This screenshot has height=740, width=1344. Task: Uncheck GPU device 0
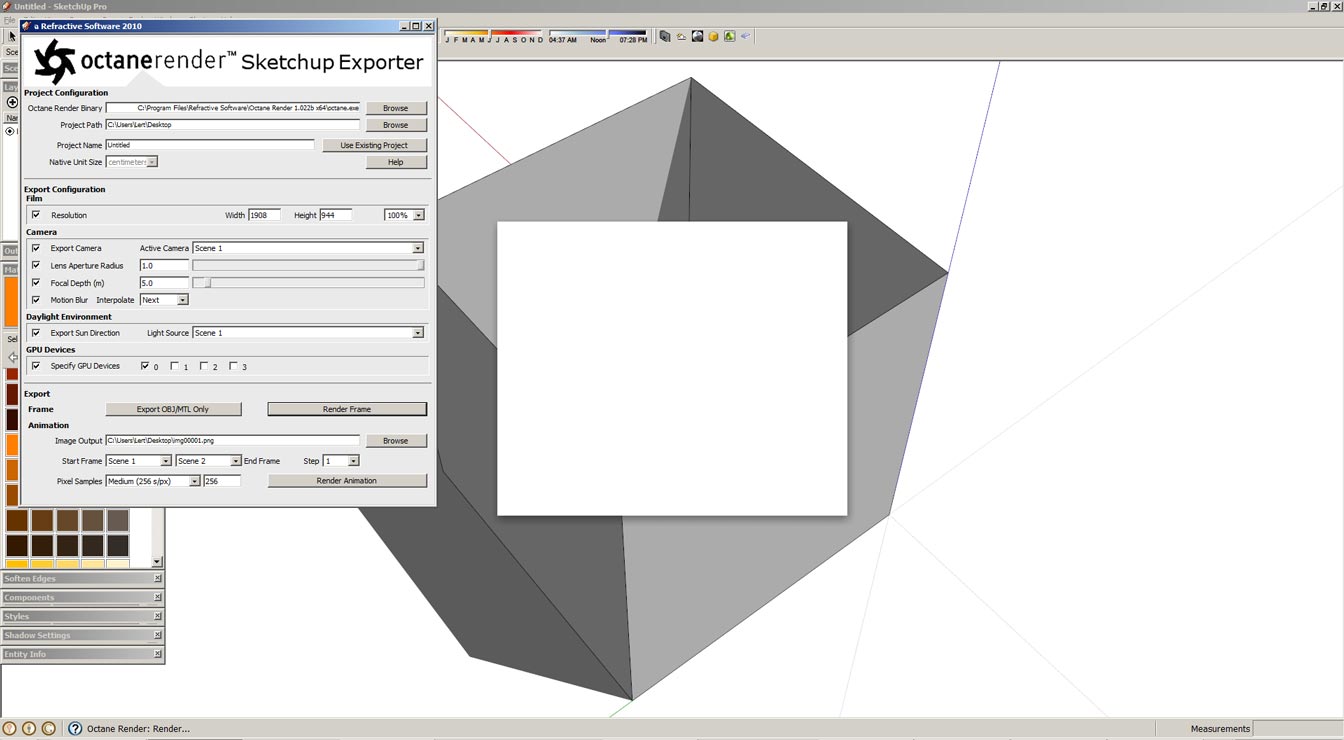(146, 366)
